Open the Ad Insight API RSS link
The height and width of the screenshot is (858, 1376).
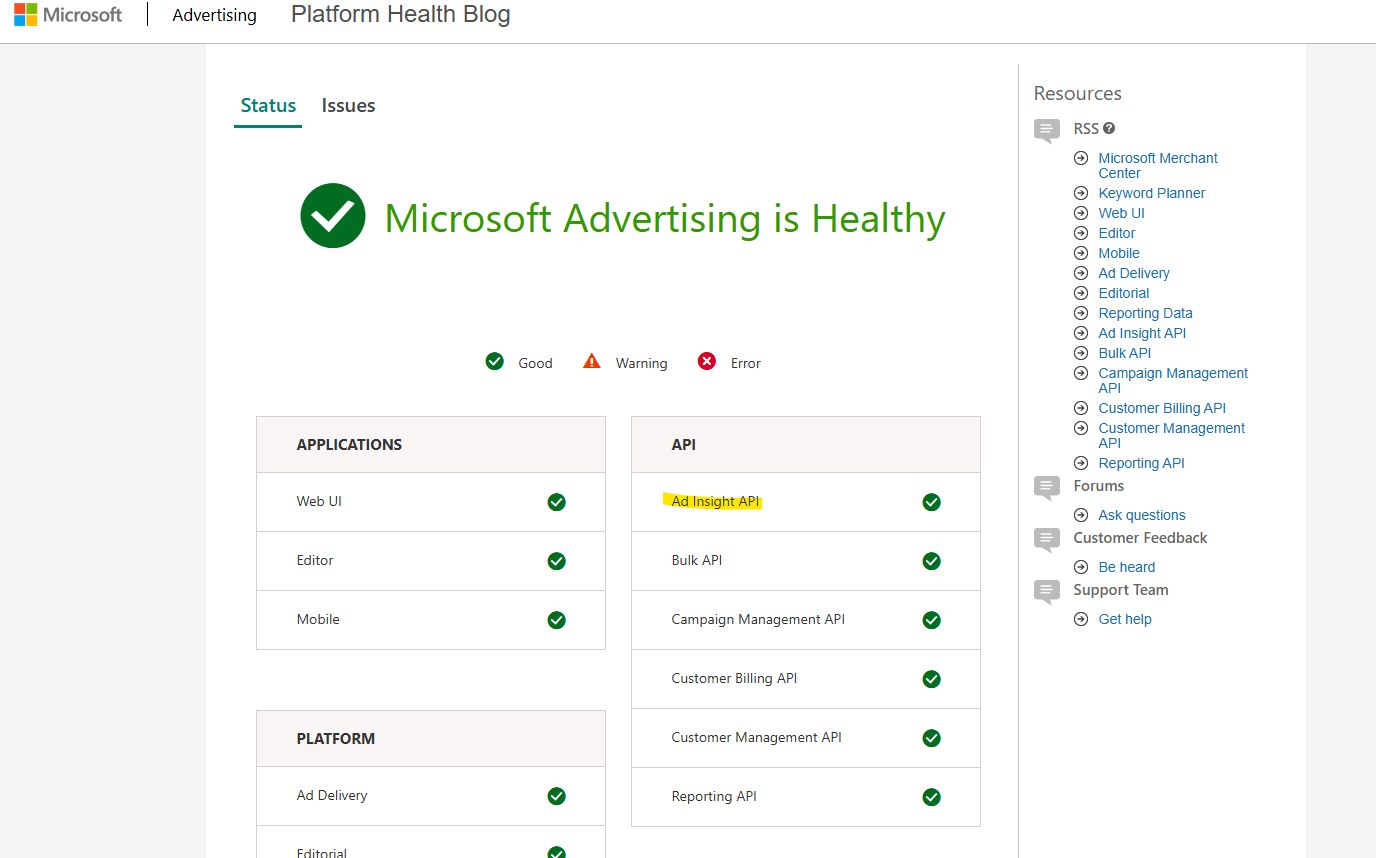(x=1142, y=333)
